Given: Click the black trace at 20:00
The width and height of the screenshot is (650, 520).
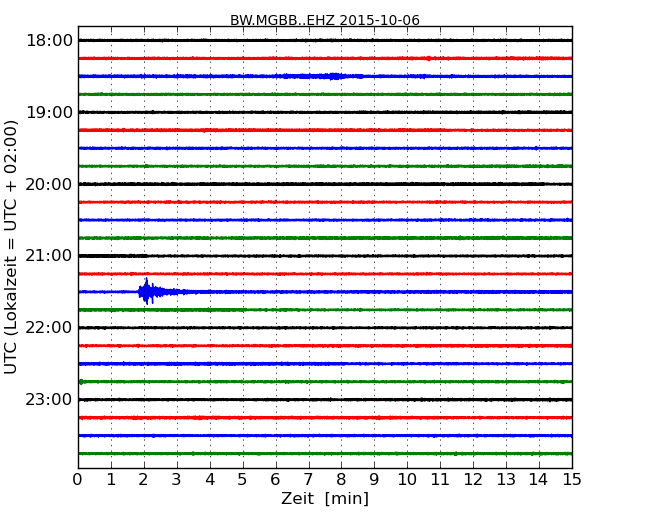Looking at the screenshot, I should click(x=325, y=184).
